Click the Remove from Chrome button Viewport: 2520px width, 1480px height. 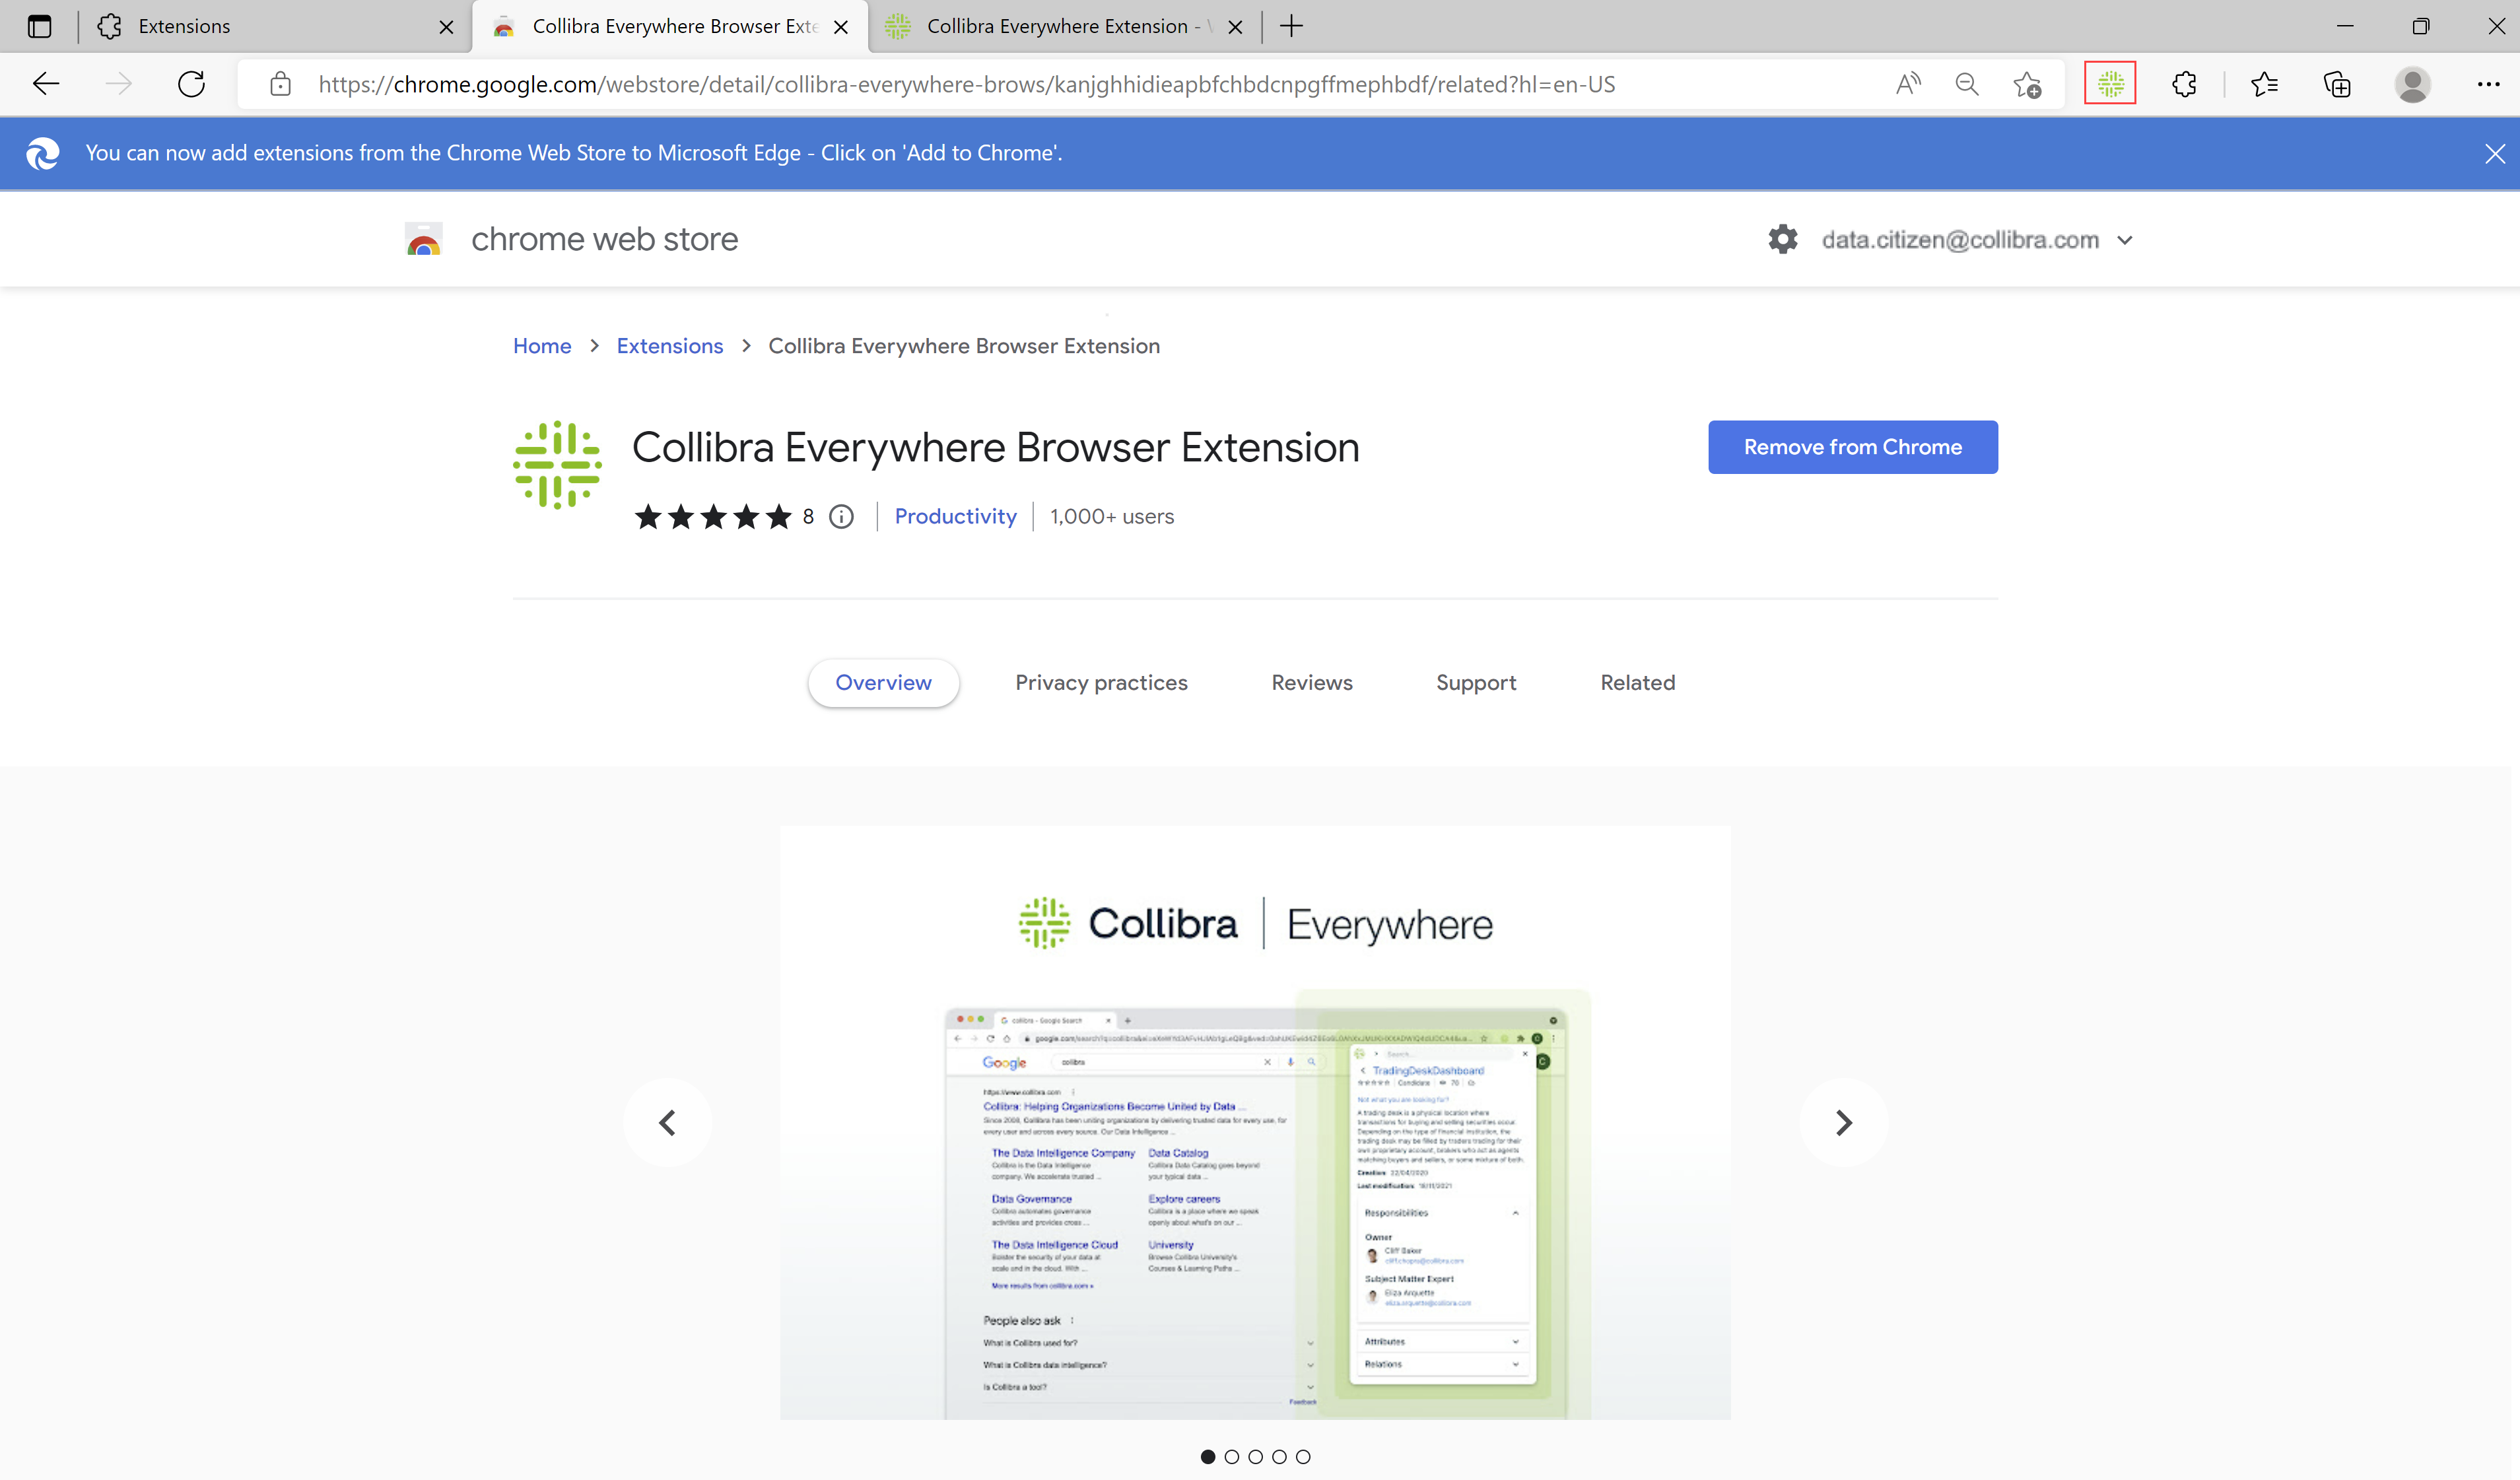pyautogui.click(x=1851, y=447)
